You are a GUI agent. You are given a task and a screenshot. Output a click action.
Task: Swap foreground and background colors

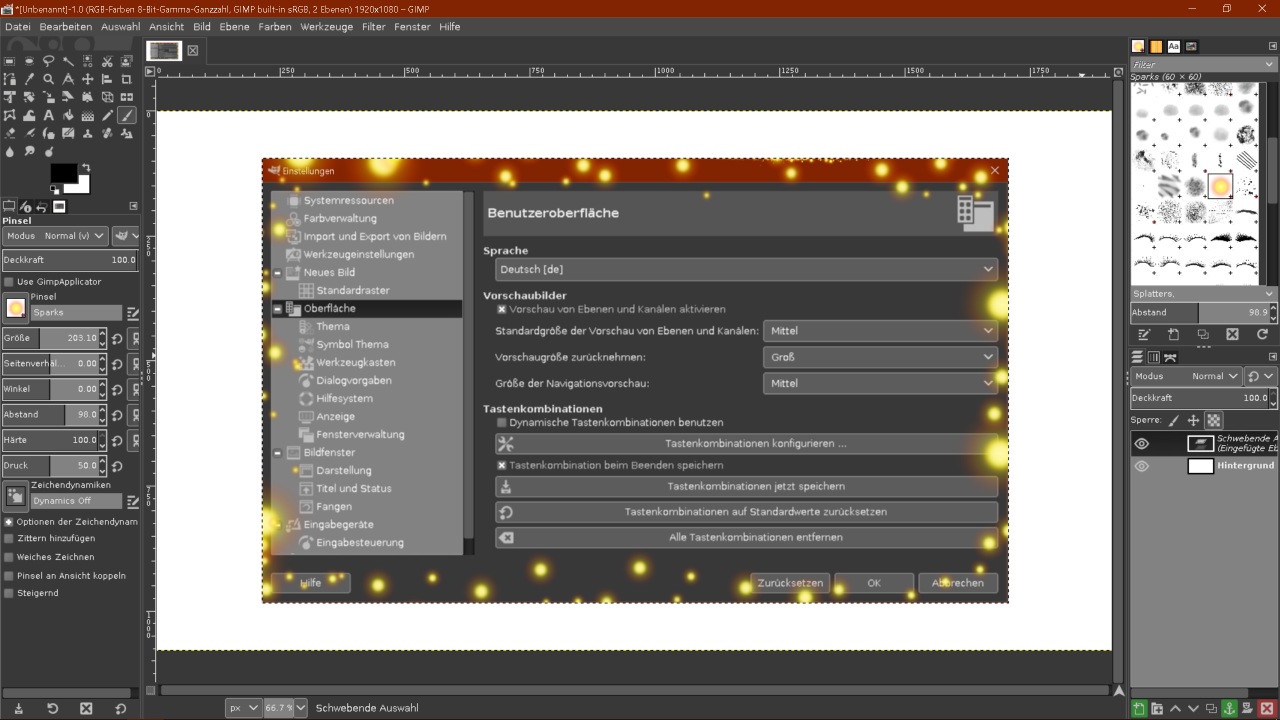click(85, 167)
